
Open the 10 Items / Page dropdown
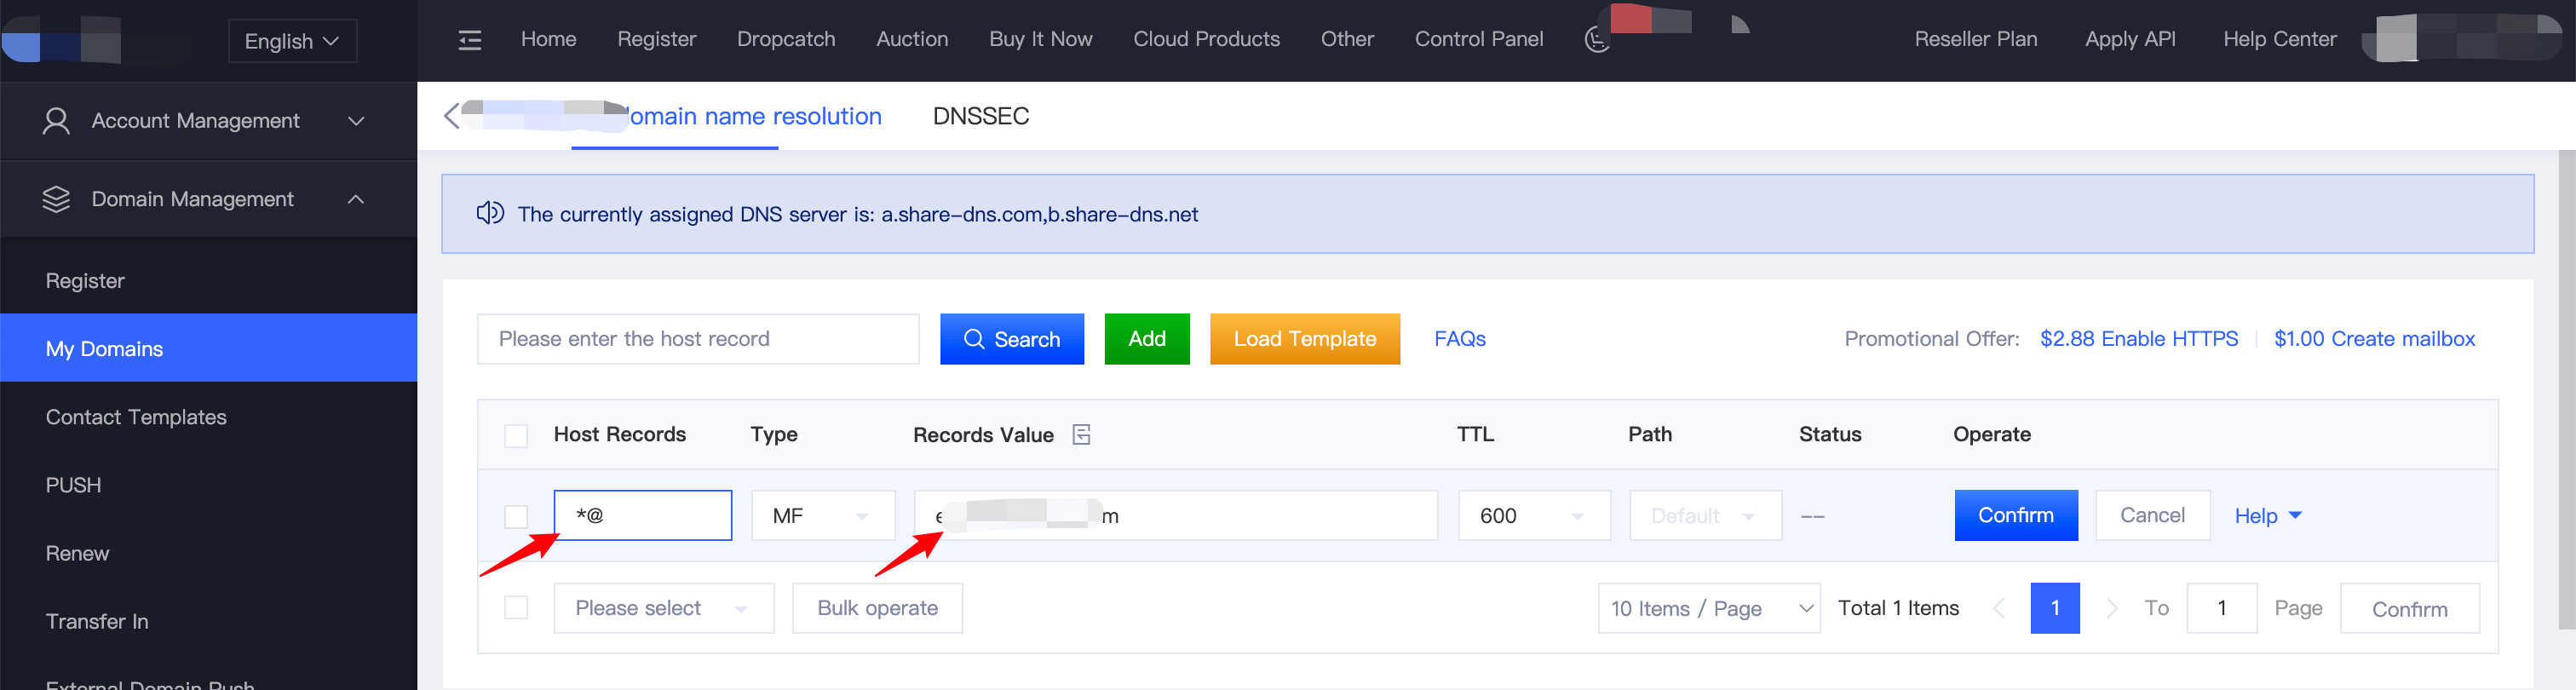(1709, 608)
